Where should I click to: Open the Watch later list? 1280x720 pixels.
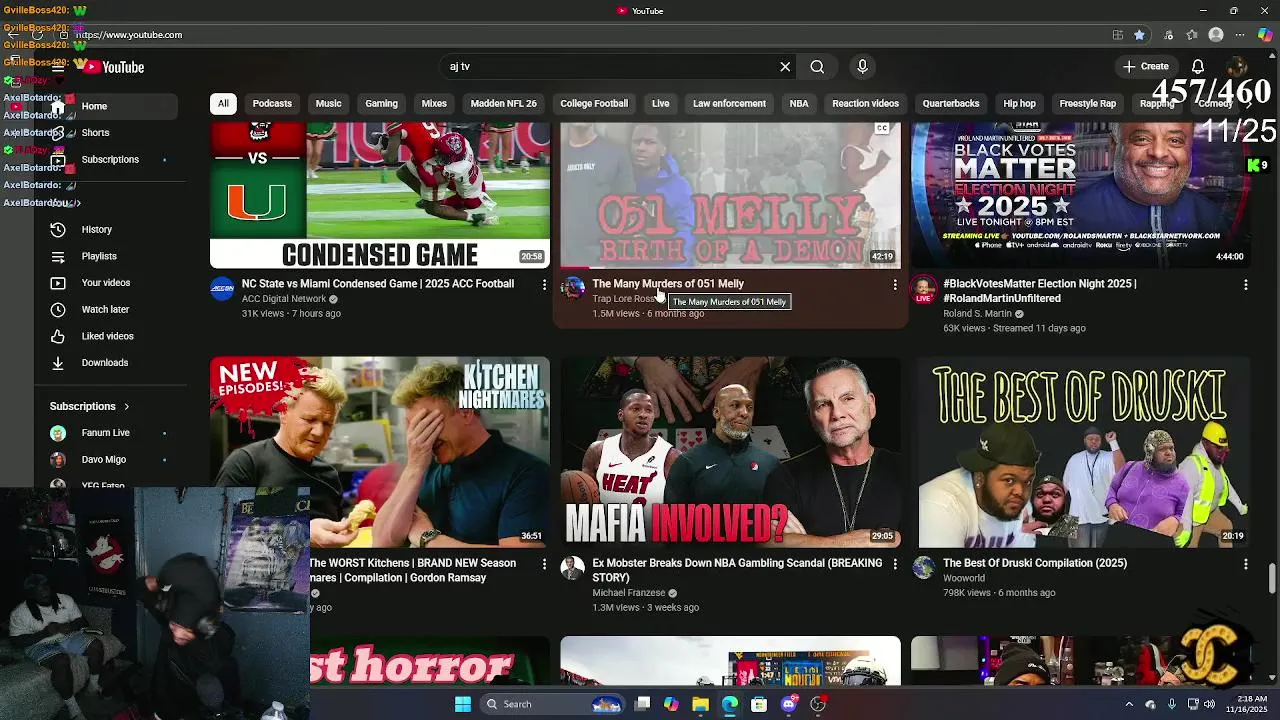tap(105, 310)
